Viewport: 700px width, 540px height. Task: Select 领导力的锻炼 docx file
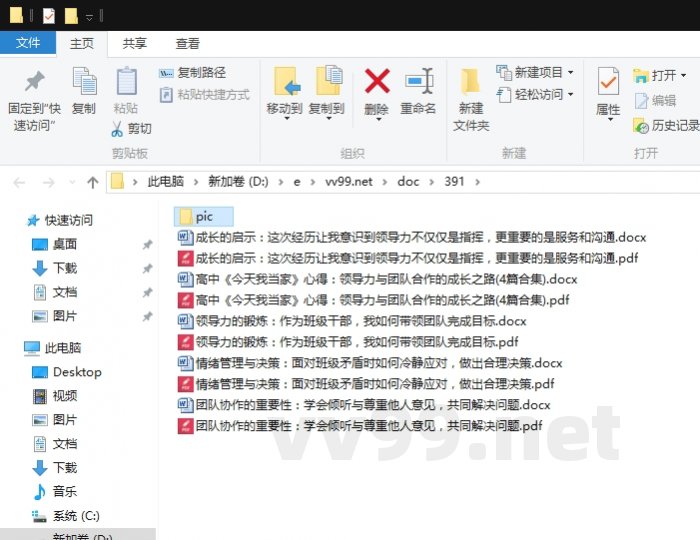point(352,321)
